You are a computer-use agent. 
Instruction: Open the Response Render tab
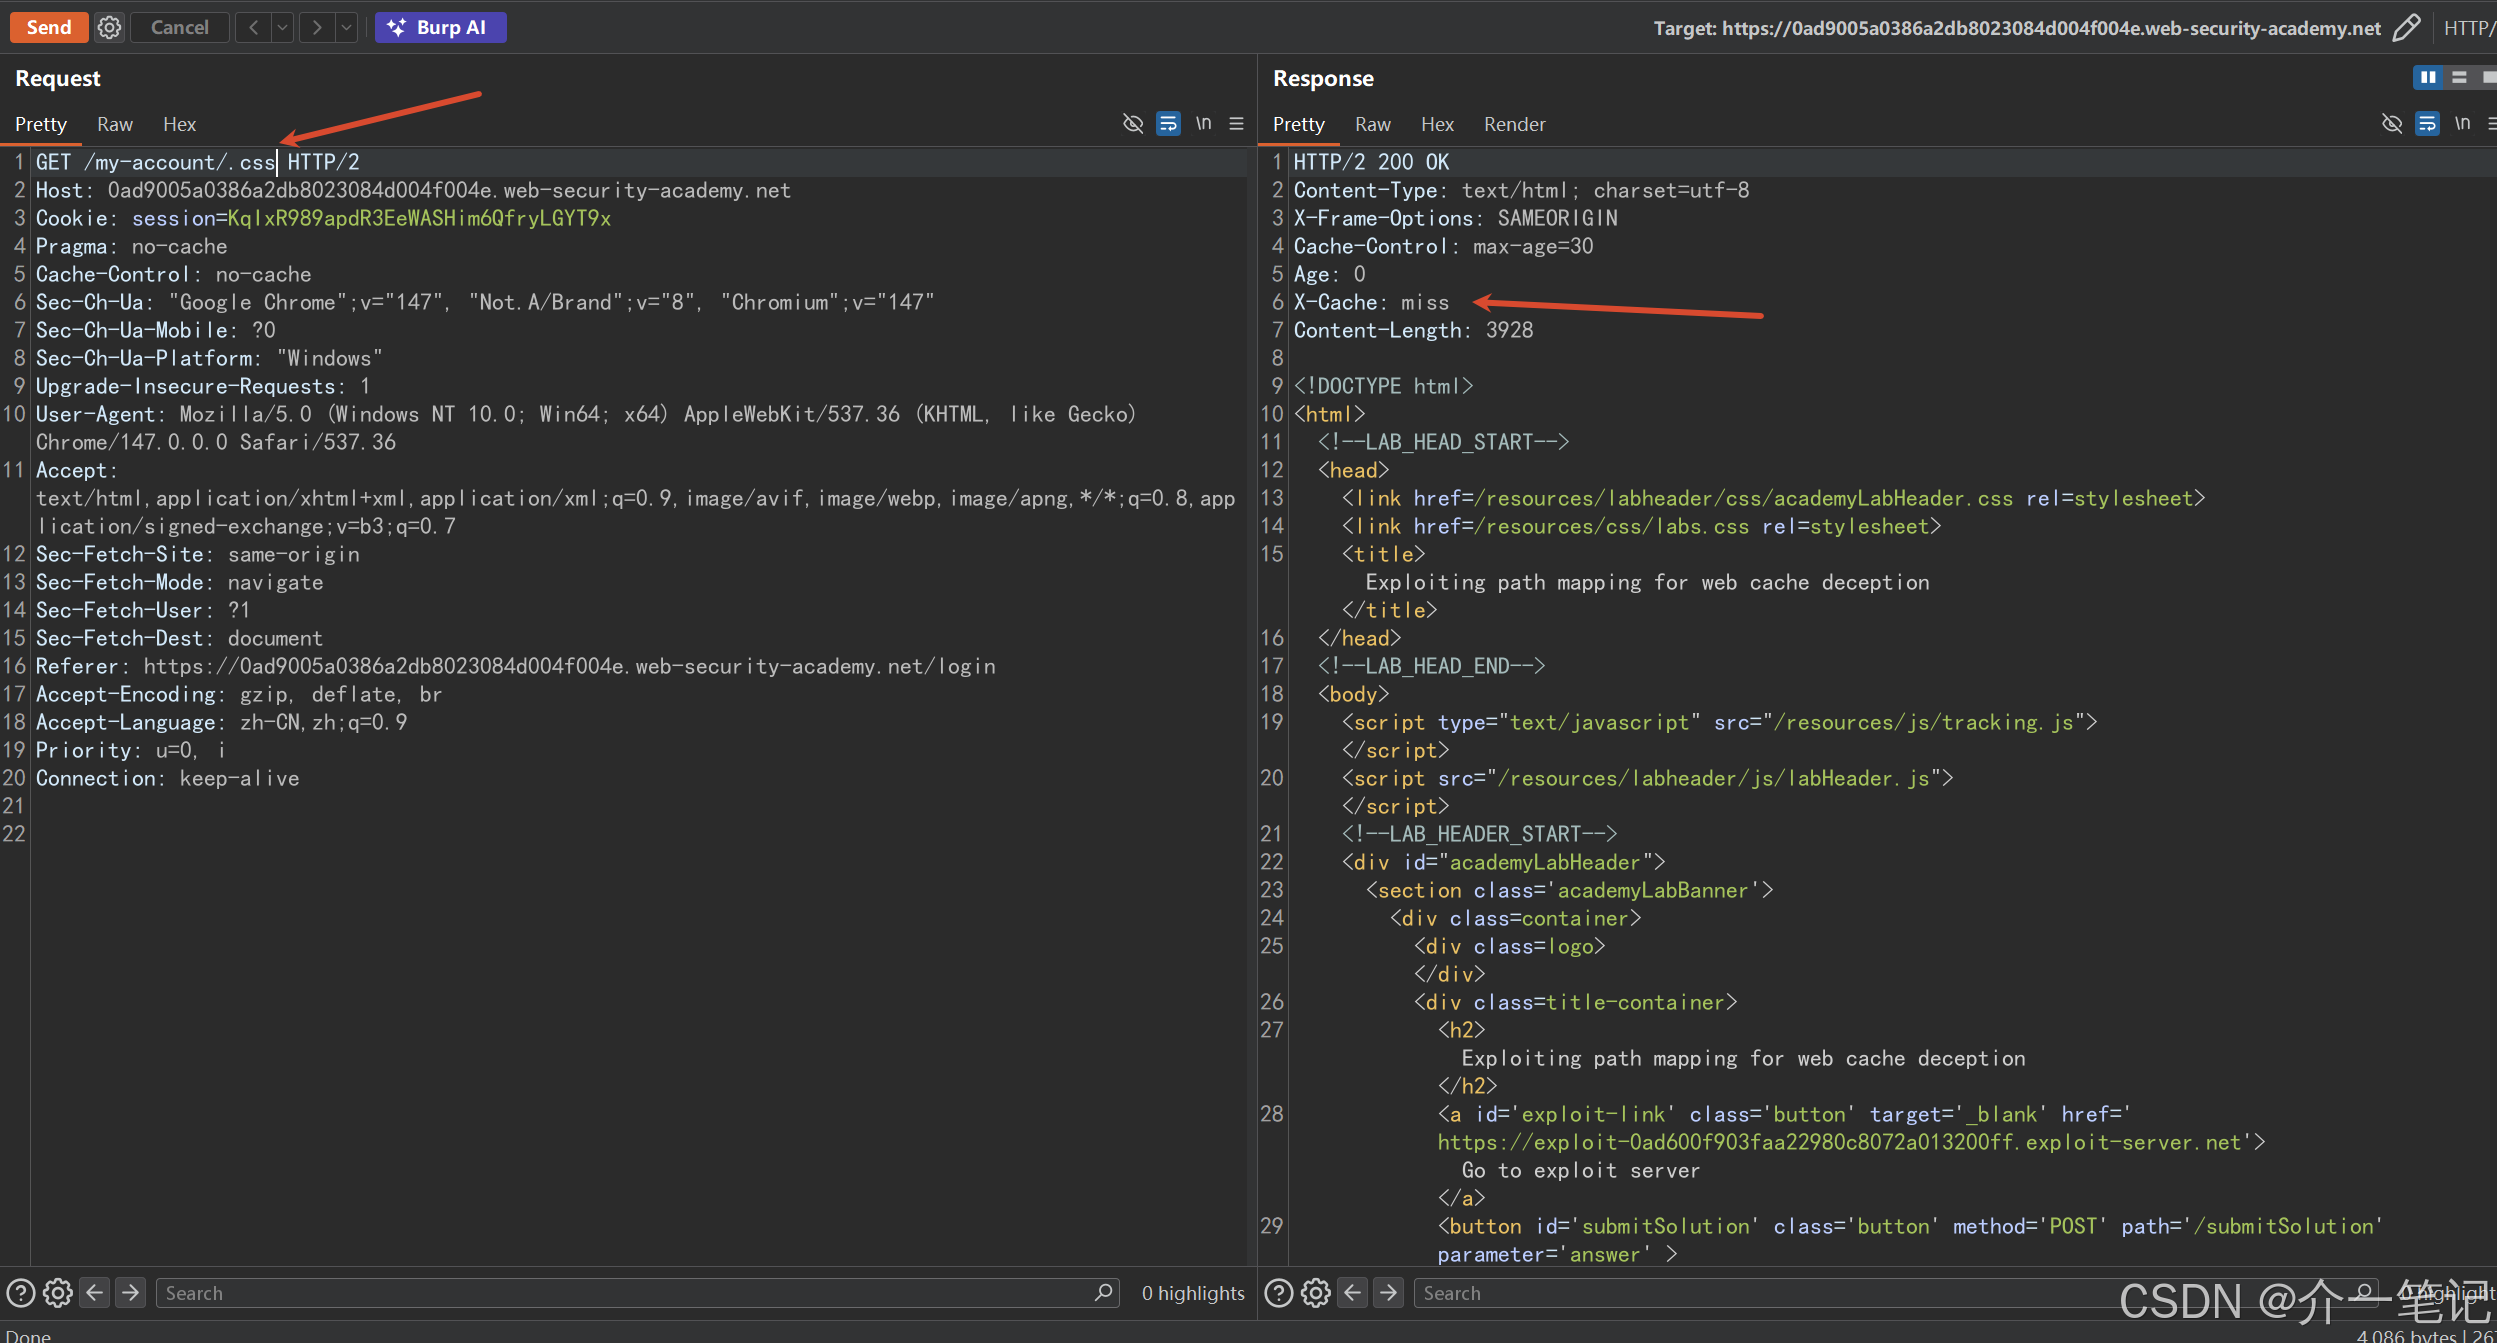tap(1513, 124)
